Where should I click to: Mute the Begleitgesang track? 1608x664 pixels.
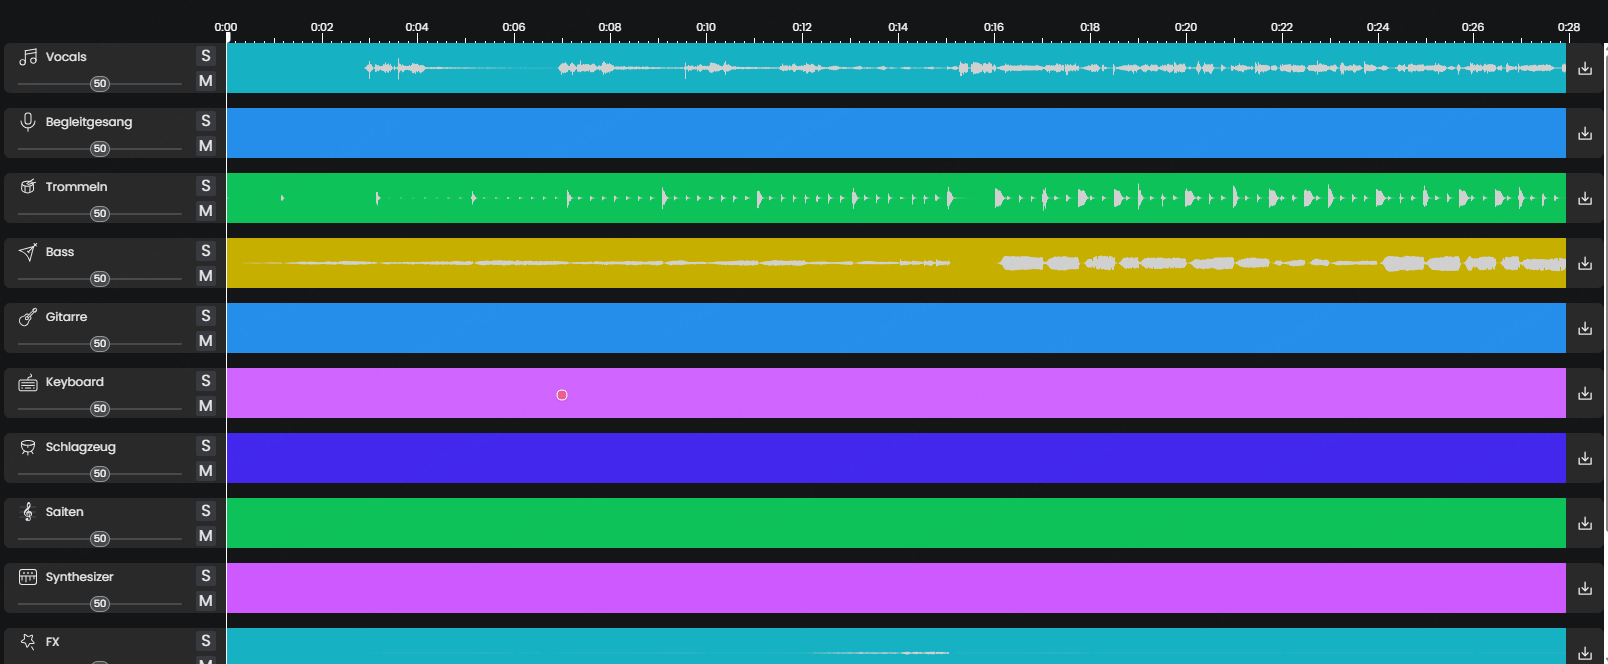(206, 146)
